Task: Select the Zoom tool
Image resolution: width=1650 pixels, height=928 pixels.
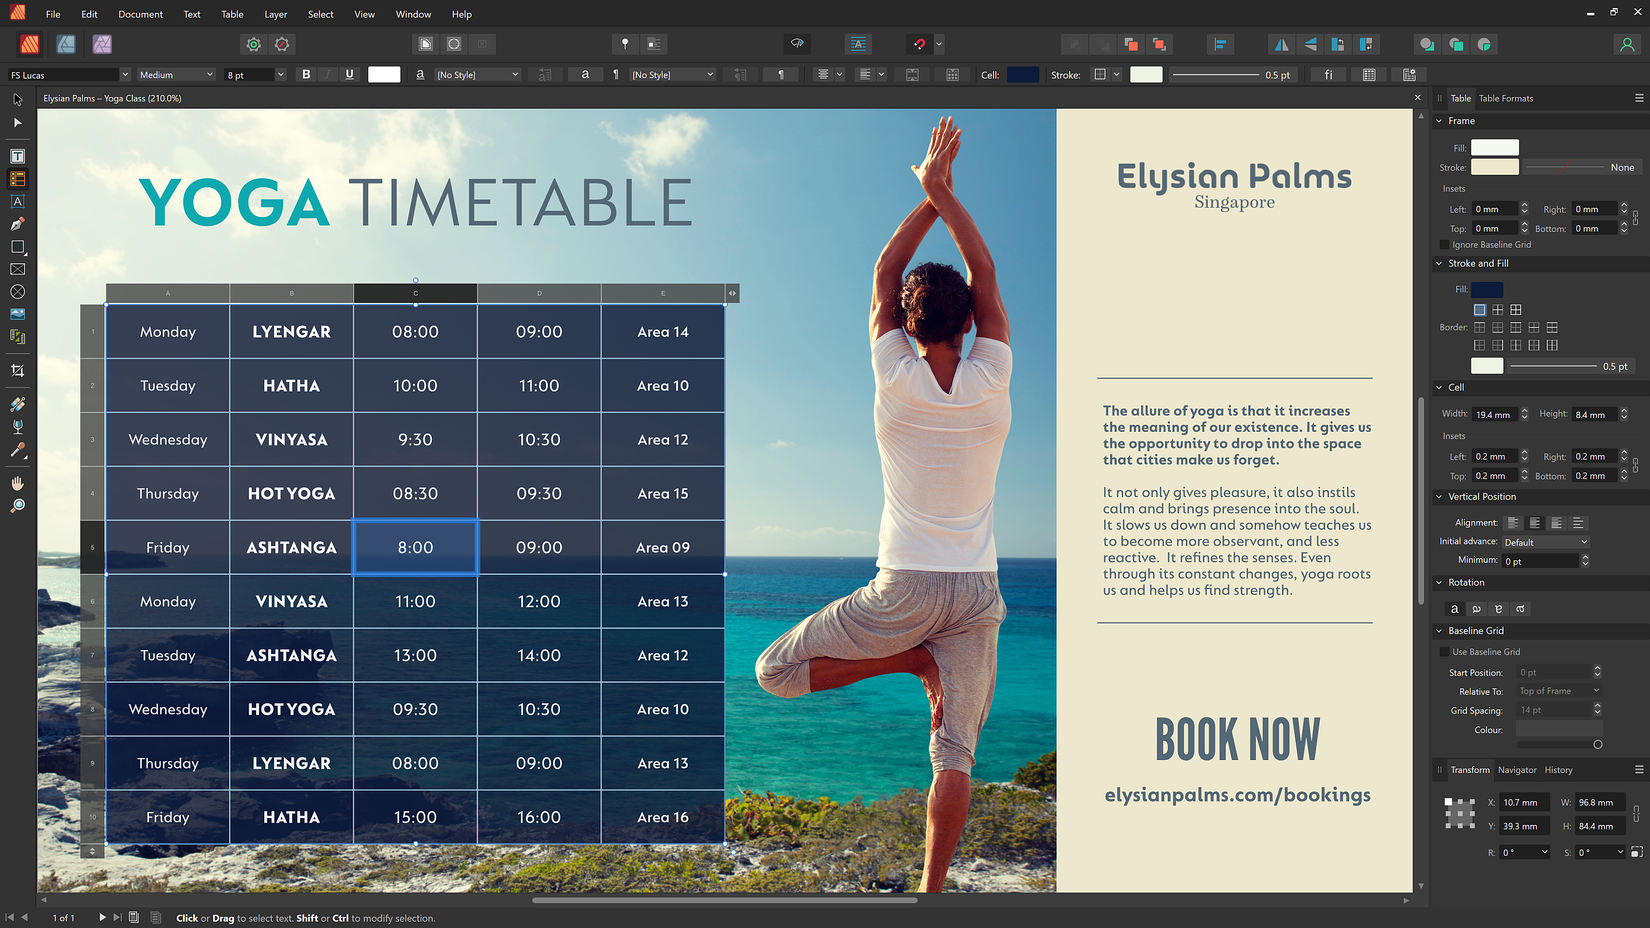Action: [17, 505]
